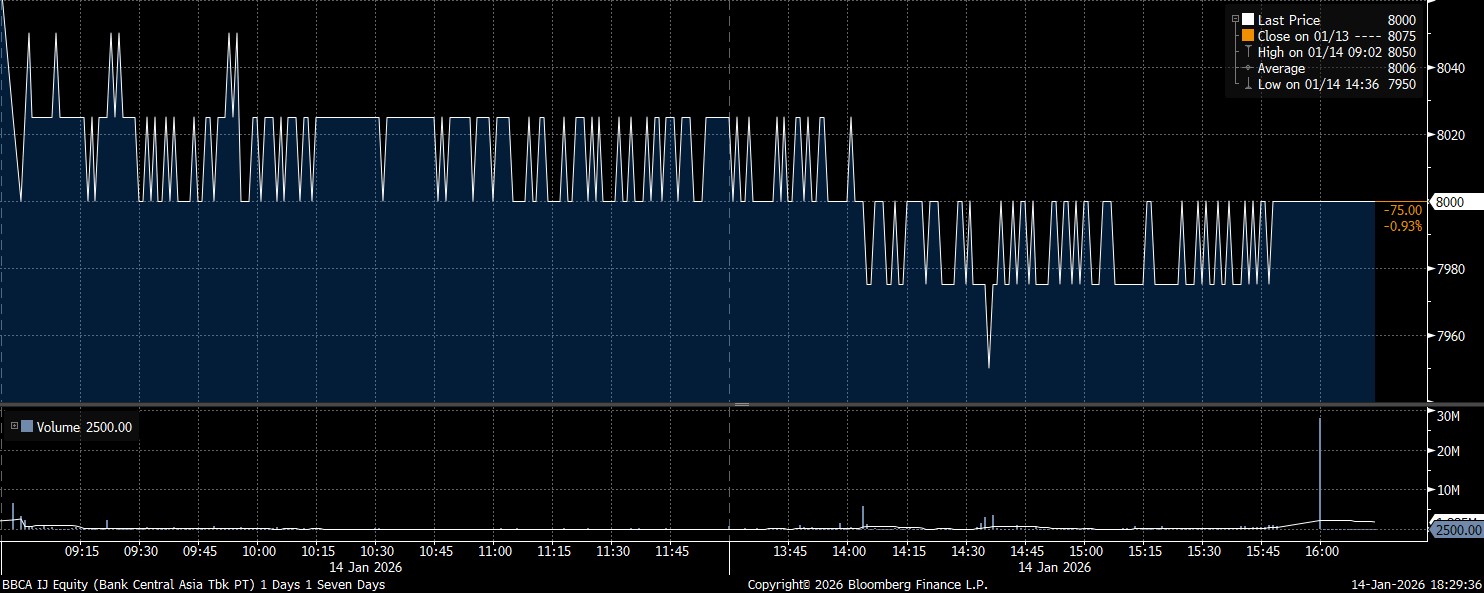Click the High marker icon in legend
This screenshot has height=593, width=1484.
[x=1247, y=52]
